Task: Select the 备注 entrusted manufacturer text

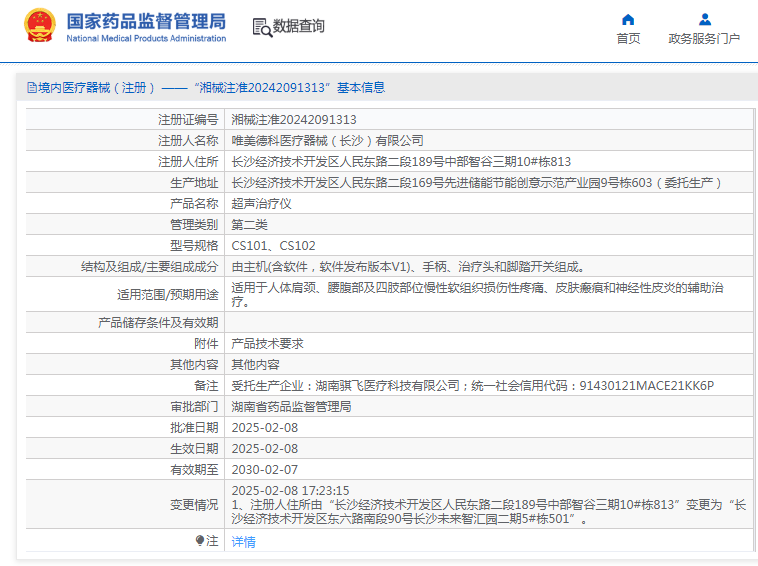Action: click(472, 386)
